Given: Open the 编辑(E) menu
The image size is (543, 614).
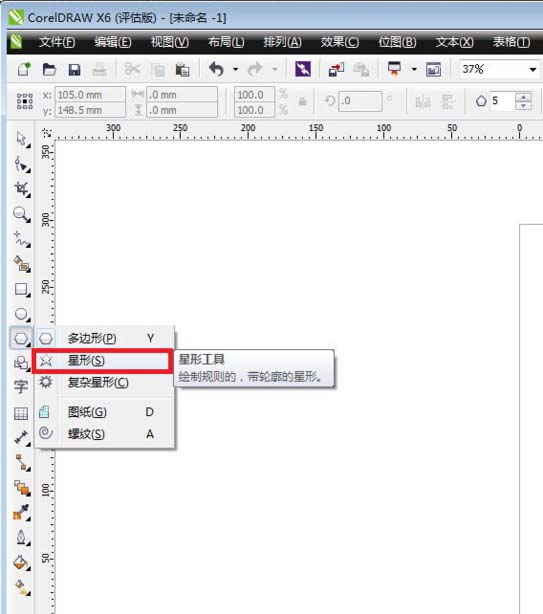Looking at the screenshot, I should 113,42.
